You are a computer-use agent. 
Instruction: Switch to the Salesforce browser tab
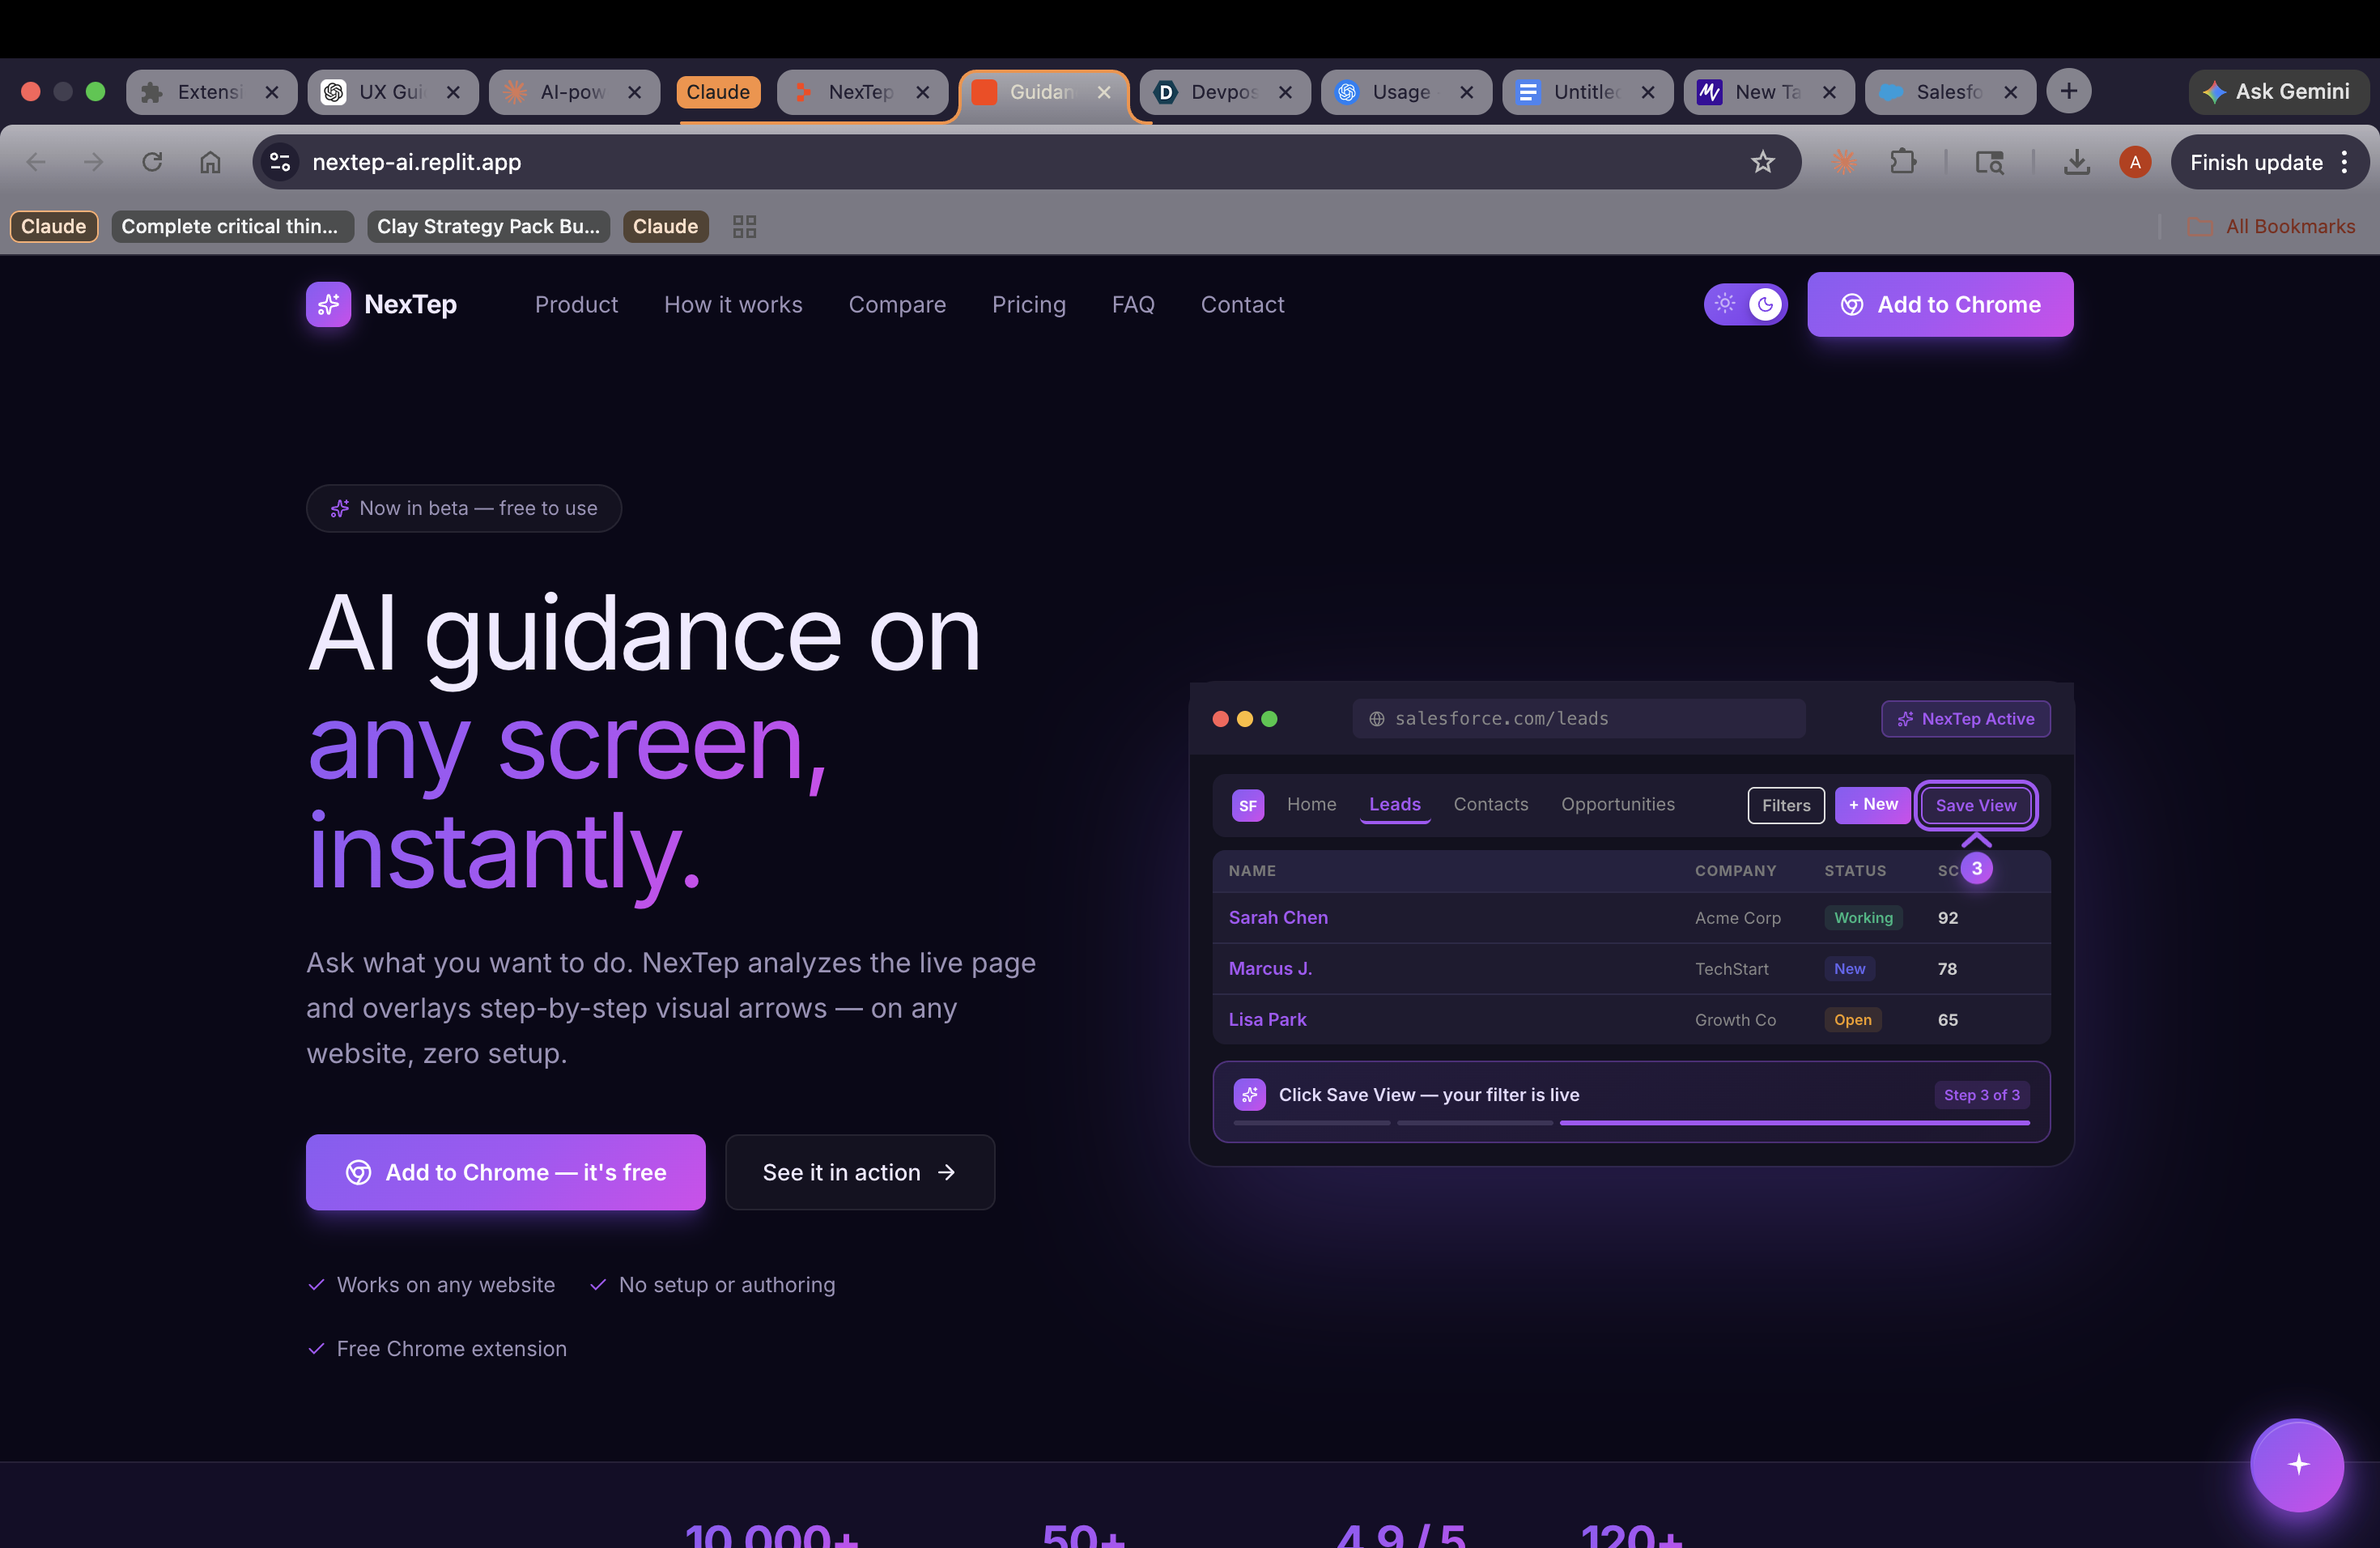(x=1938, y=92)
